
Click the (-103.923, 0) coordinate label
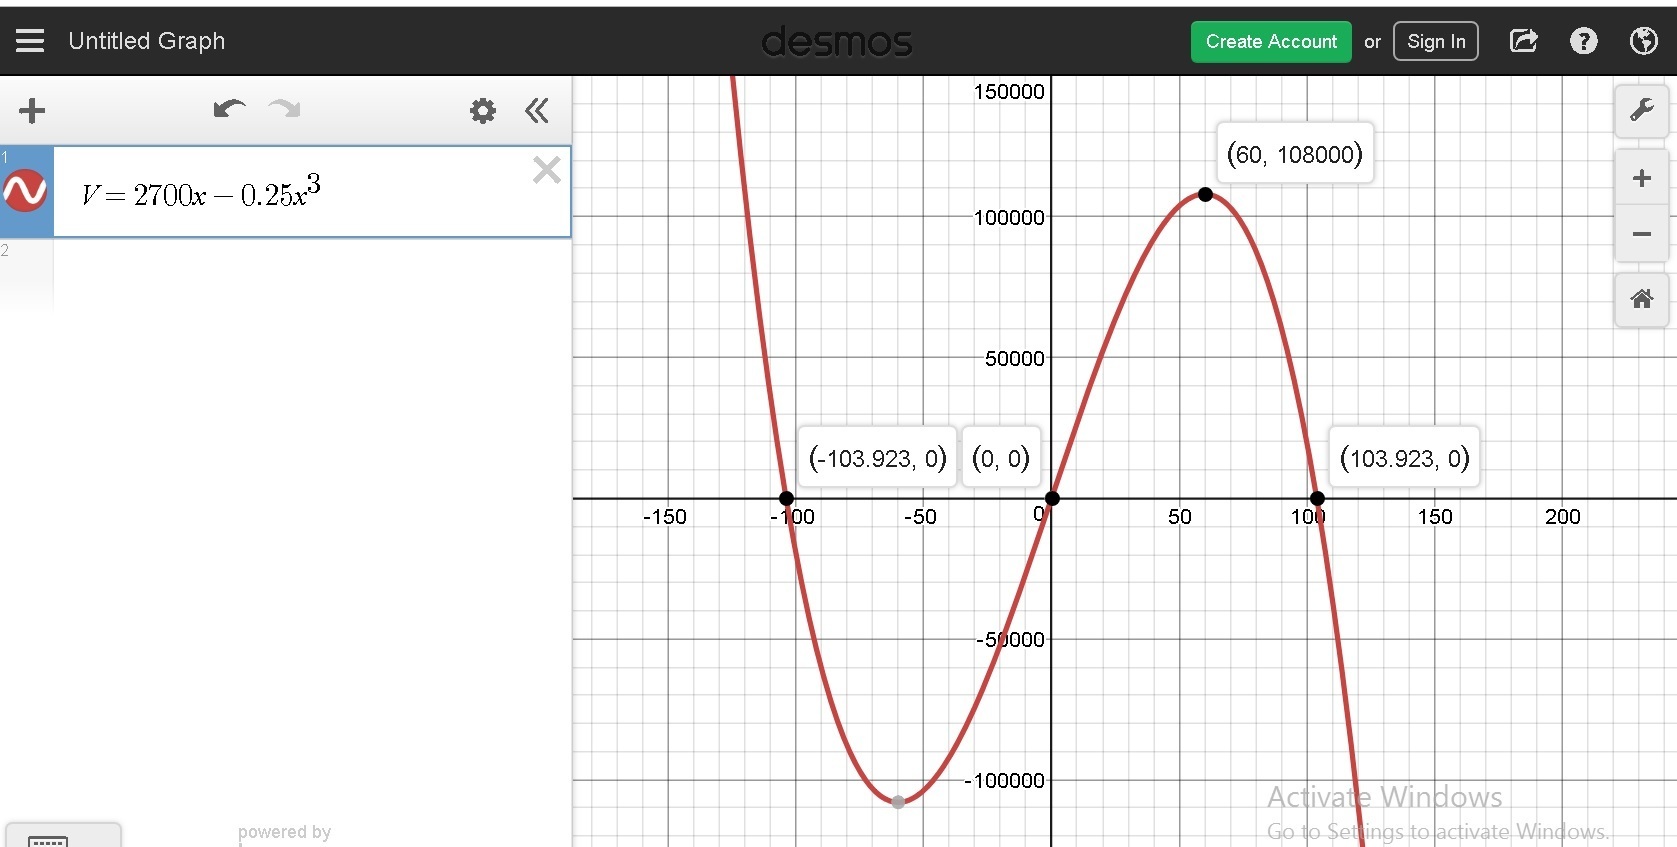coord(877,458)
